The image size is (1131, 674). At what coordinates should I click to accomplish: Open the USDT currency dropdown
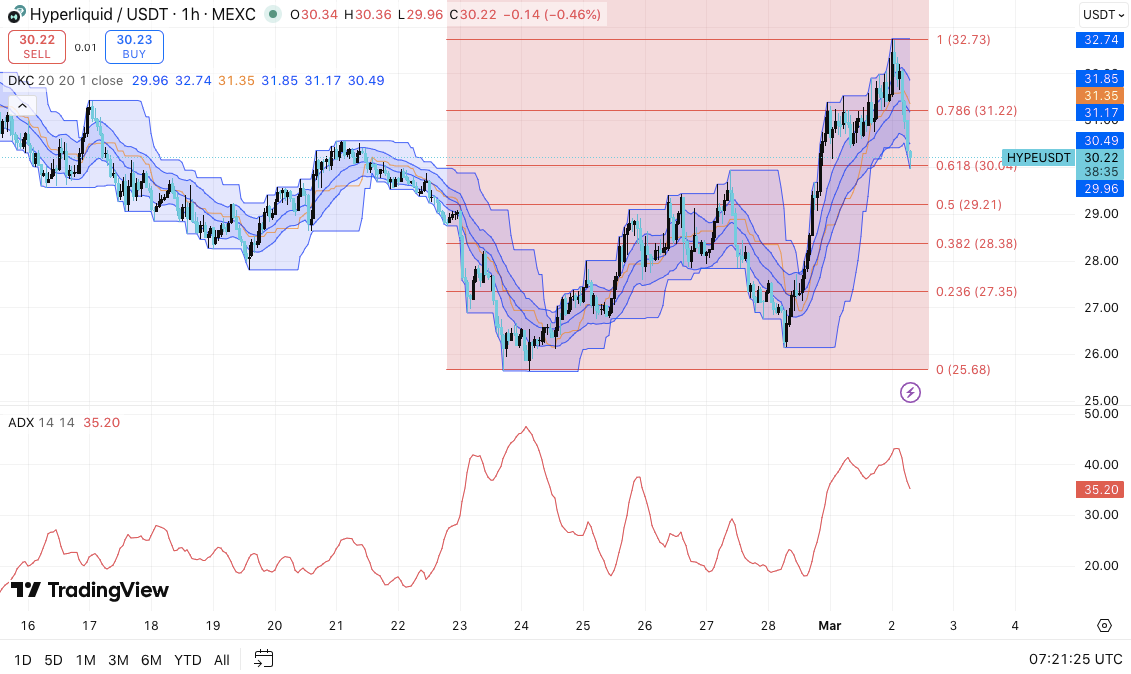(x=1103, y=15)
